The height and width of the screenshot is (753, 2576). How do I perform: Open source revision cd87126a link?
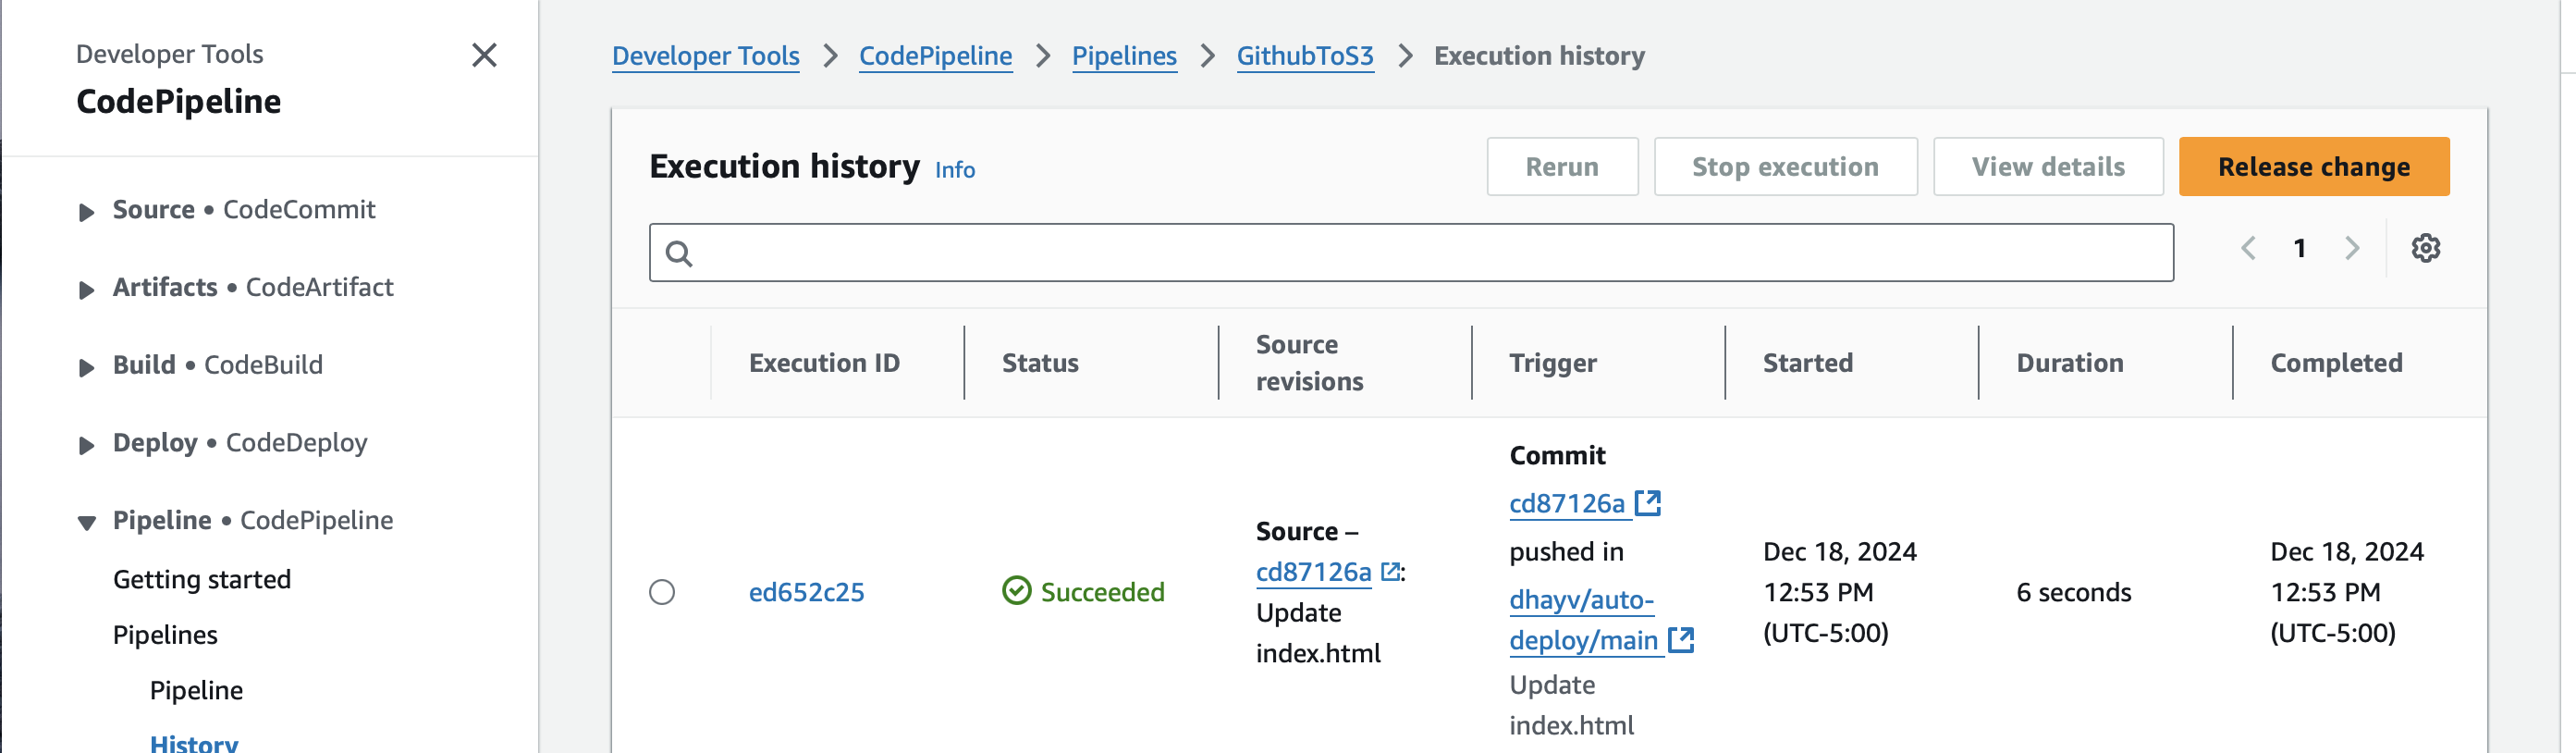1313,572
